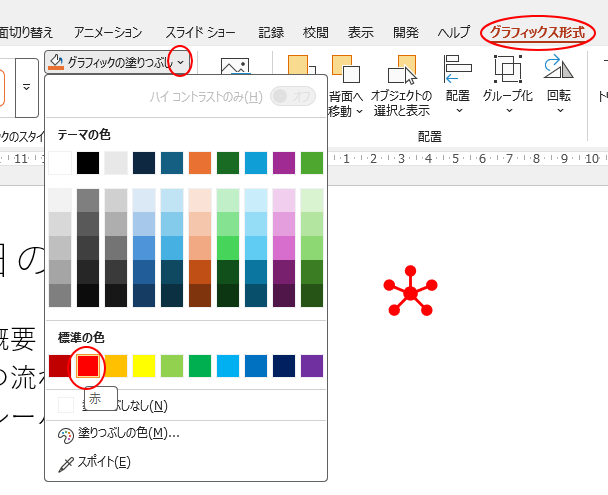Open the 背面へ移動 dropdown arrow
The image size is (608, 495).
click(x=359, y=112)
